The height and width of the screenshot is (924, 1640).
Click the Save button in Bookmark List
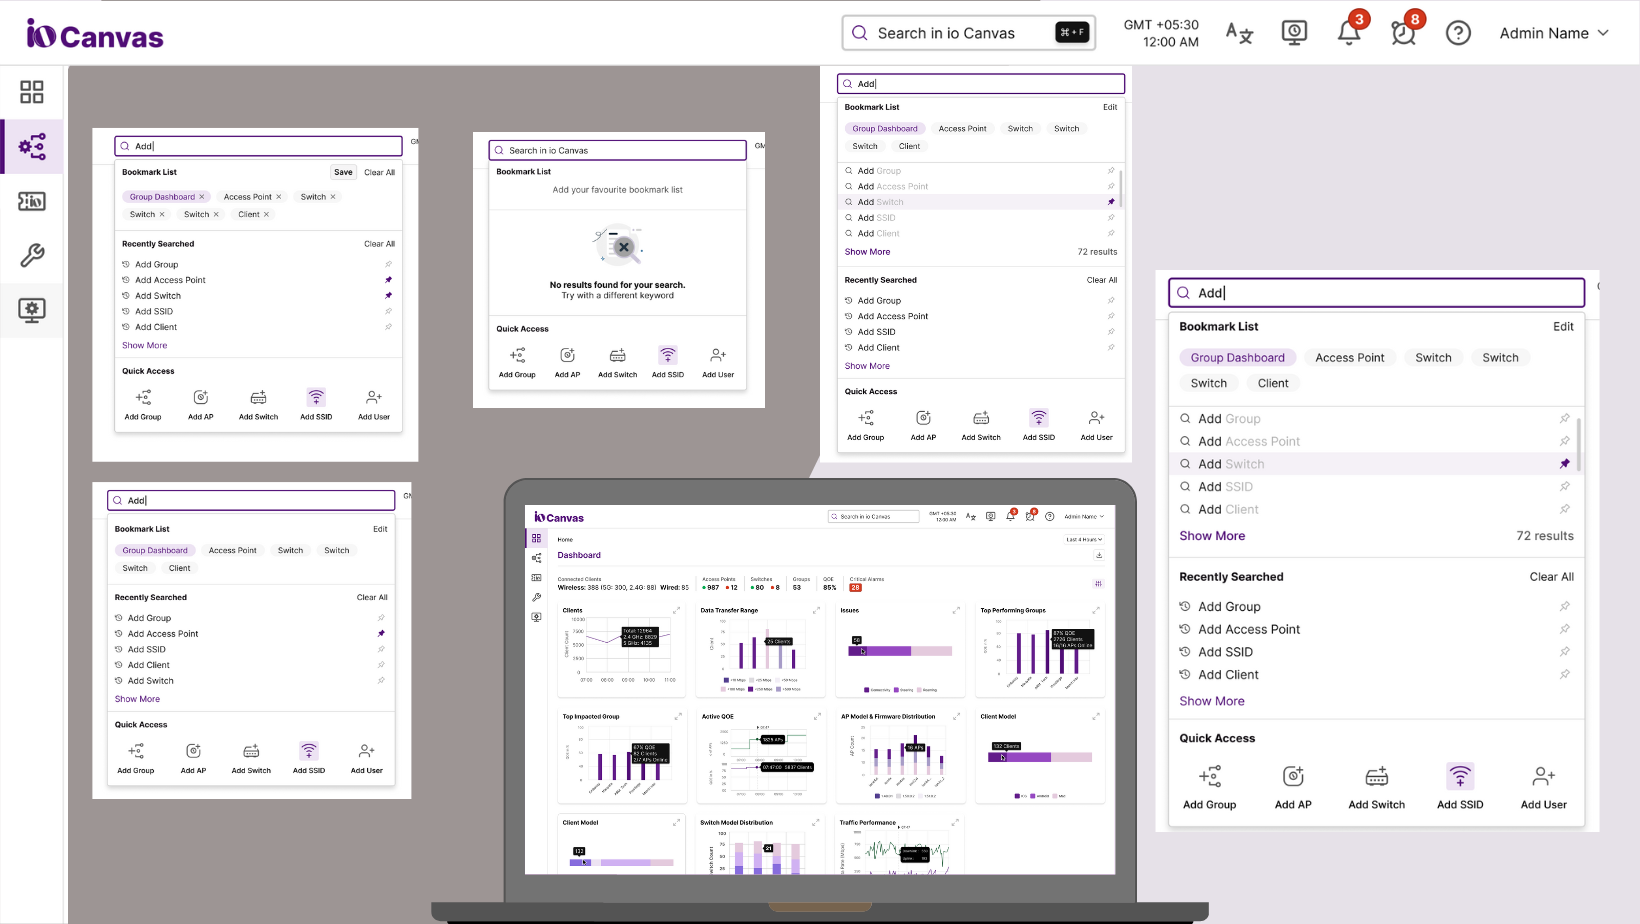[343, 172]
